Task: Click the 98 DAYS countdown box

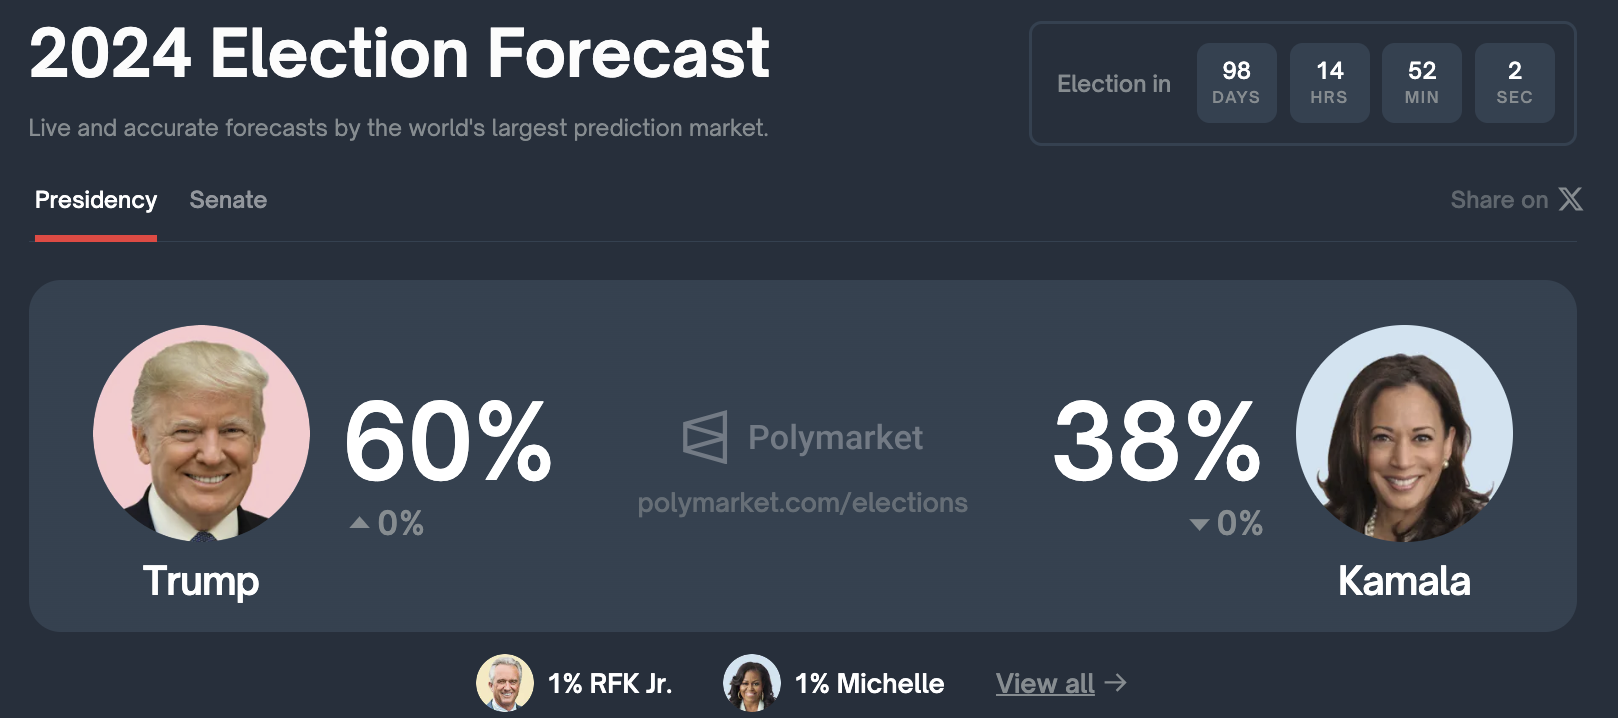Action: point(1236,83)
